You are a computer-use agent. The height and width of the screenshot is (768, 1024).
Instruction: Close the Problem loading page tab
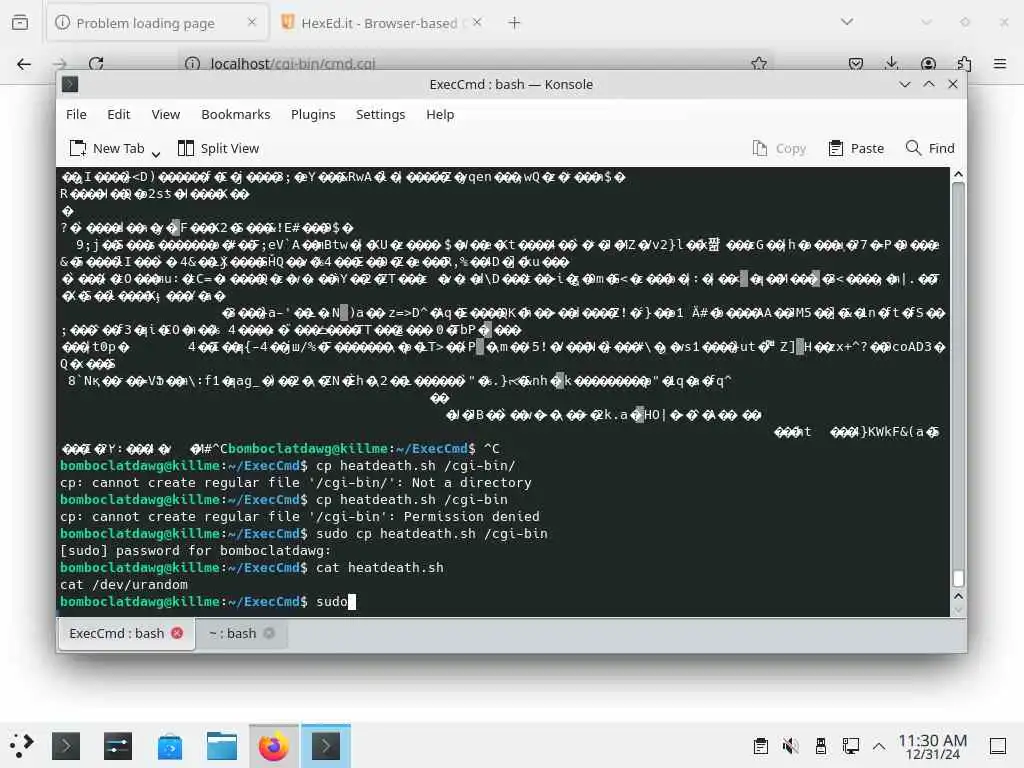click(252, 22)
